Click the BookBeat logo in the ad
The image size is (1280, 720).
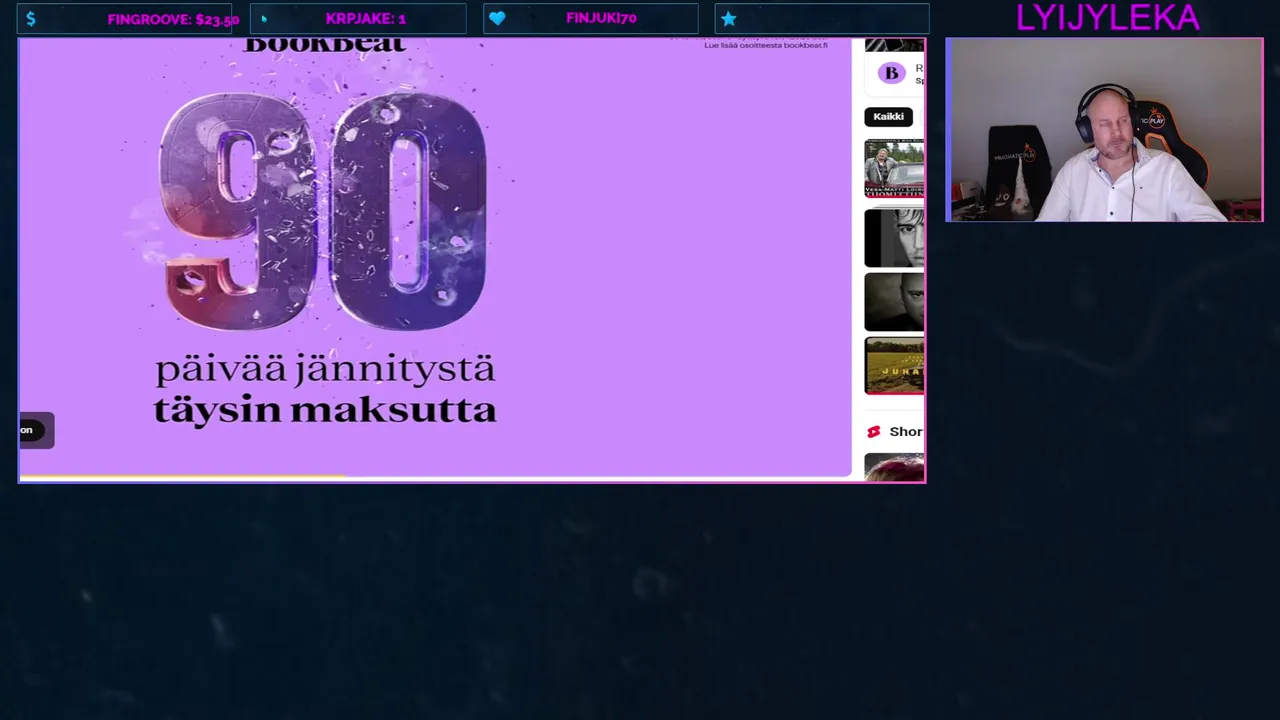click(325, 45)
